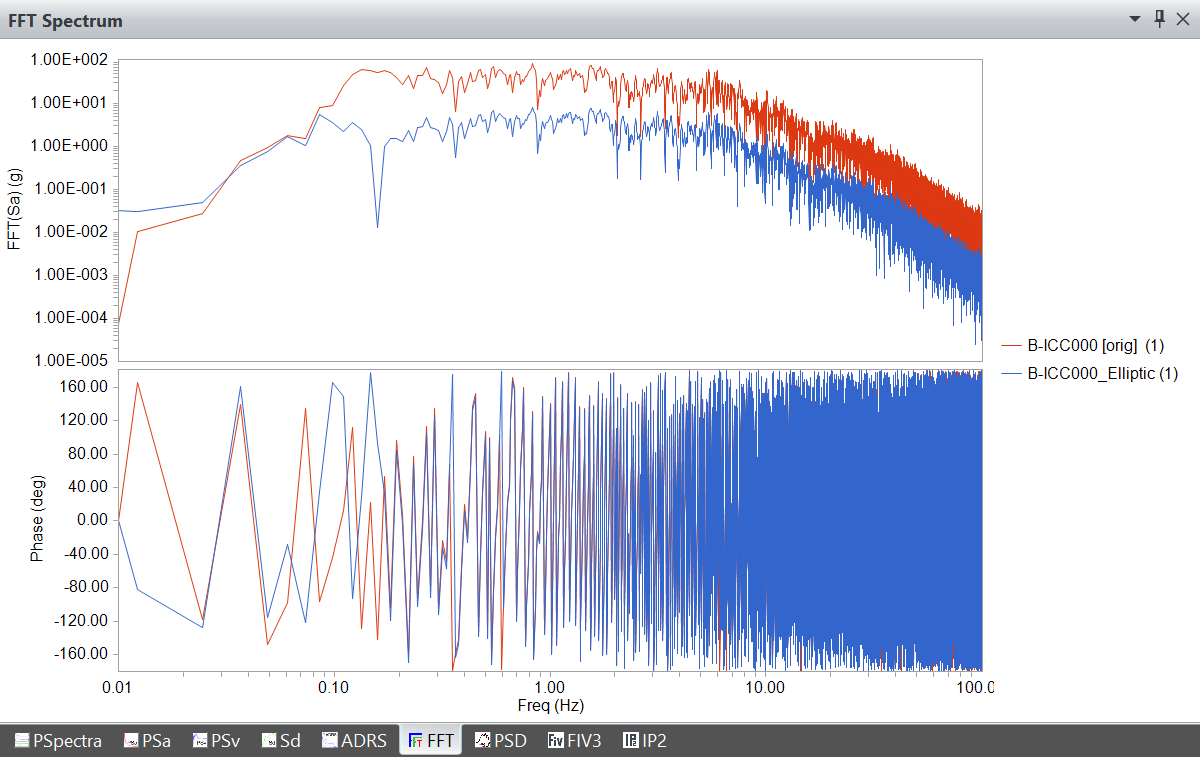Switch to the PSpectra tab
1200x757 pixels.
coord(58,741)
